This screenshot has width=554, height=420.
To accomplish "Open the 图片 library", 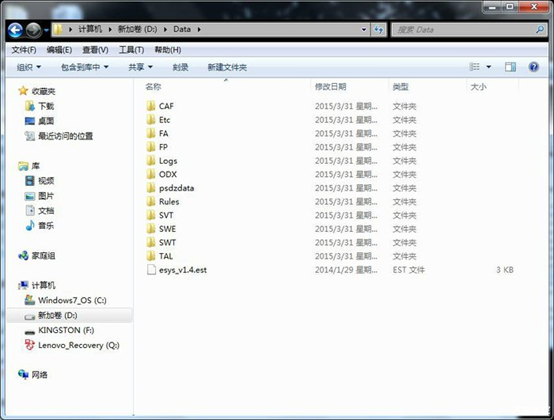I will 46,196.
